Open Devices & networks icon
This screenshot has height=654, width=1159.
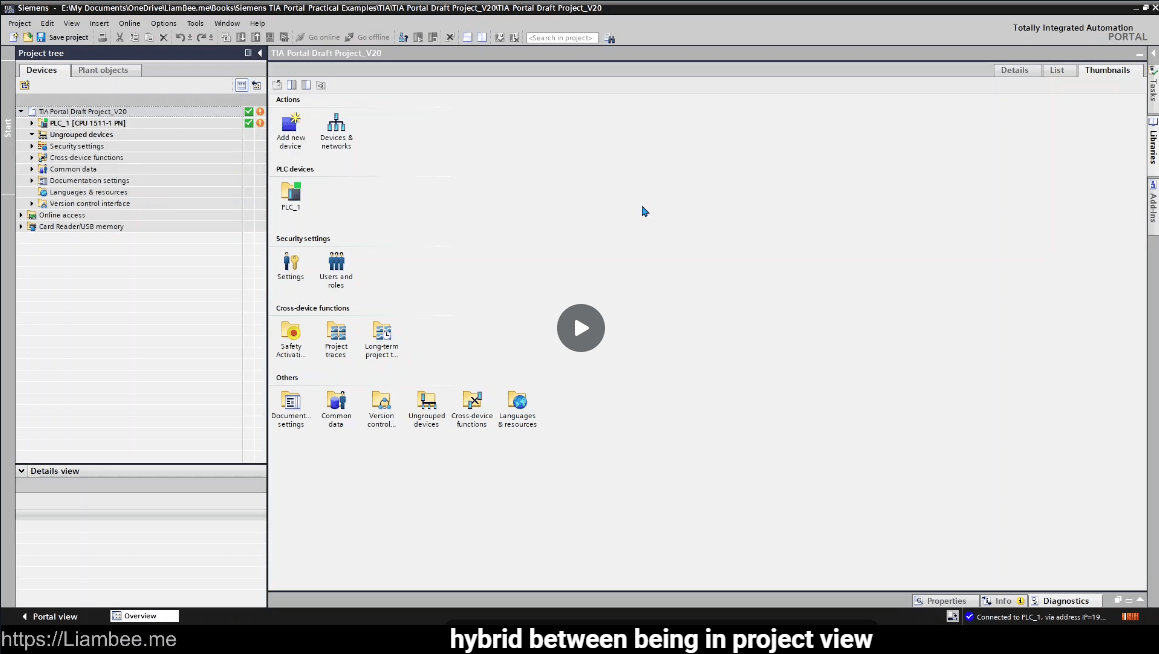(x=336, y=124)
